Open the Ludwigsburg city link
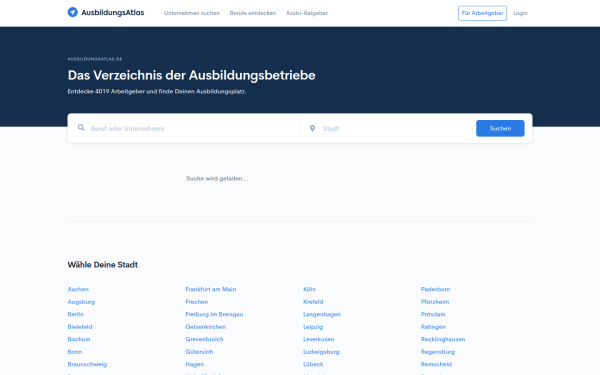This screenshot has width=600, height=375. point(321,352)
